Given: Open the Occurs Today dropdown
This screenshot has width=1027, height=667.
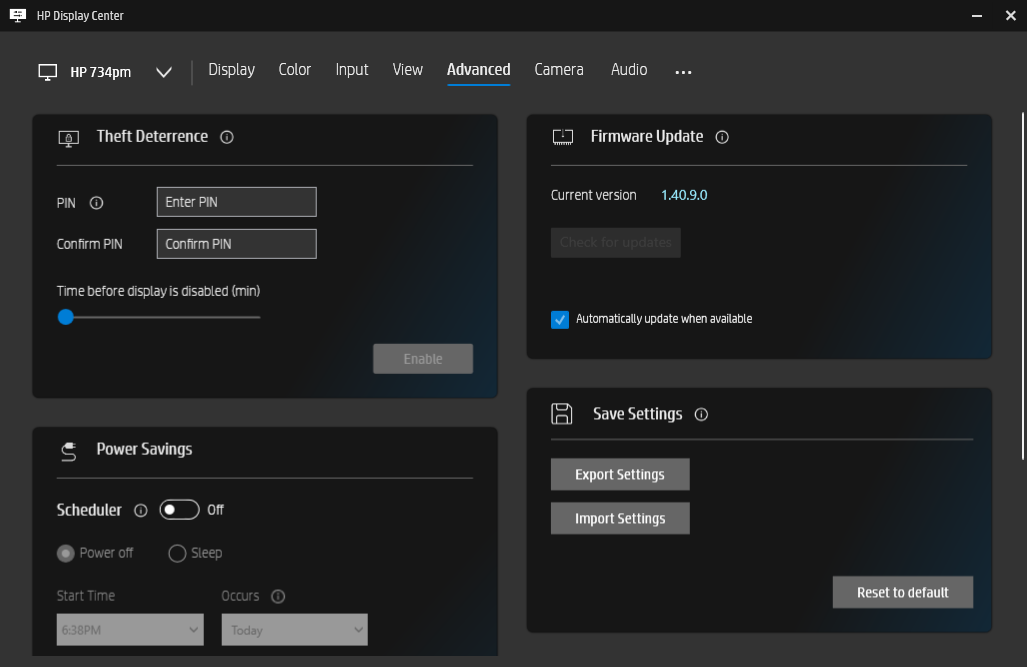Looking at the screenshot, I should pyautogui.click(x=295, y=630).
